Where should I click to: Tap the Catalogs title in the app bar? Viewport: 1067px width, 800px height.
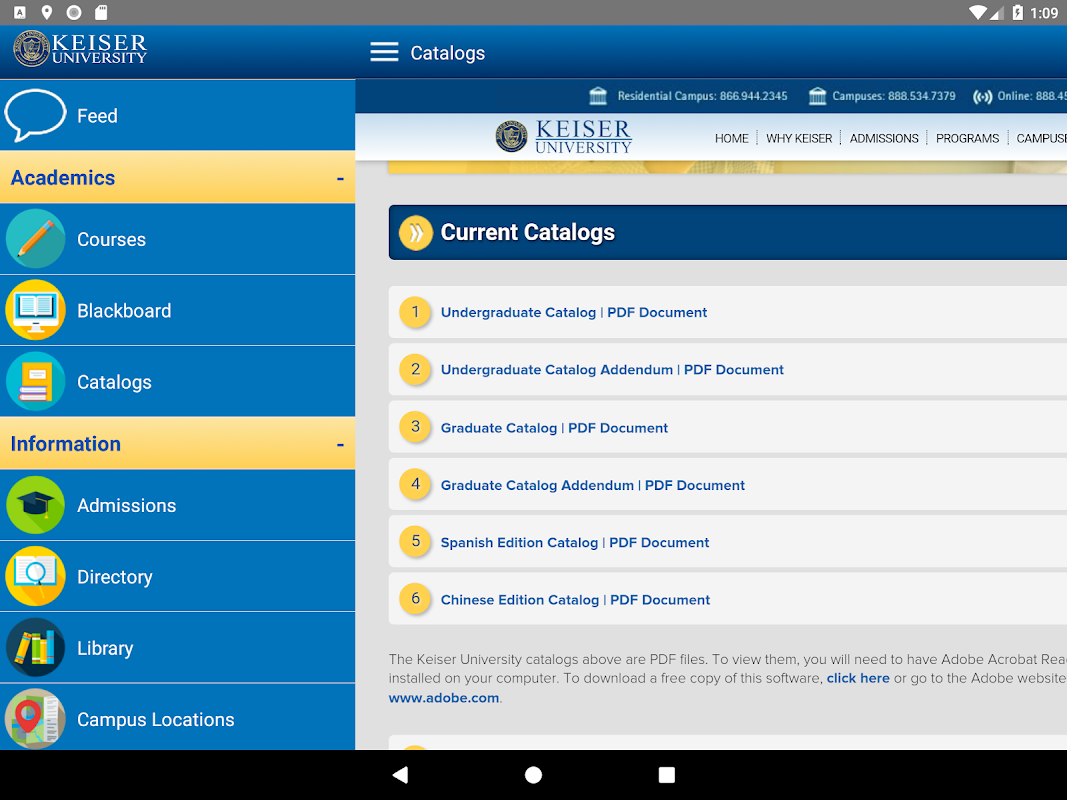pos(447,53)
